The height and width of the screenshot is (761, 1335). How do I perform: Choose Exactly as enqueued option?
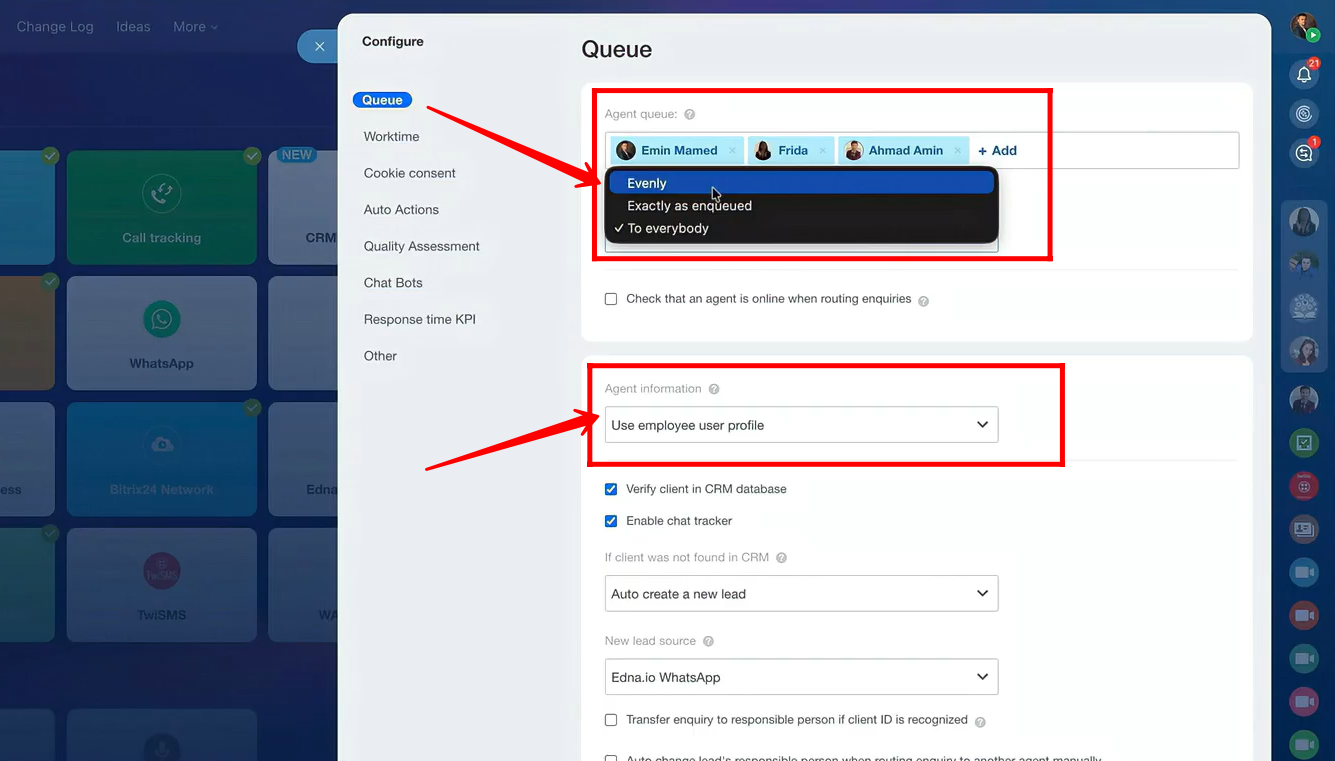(x=689, y=206)
